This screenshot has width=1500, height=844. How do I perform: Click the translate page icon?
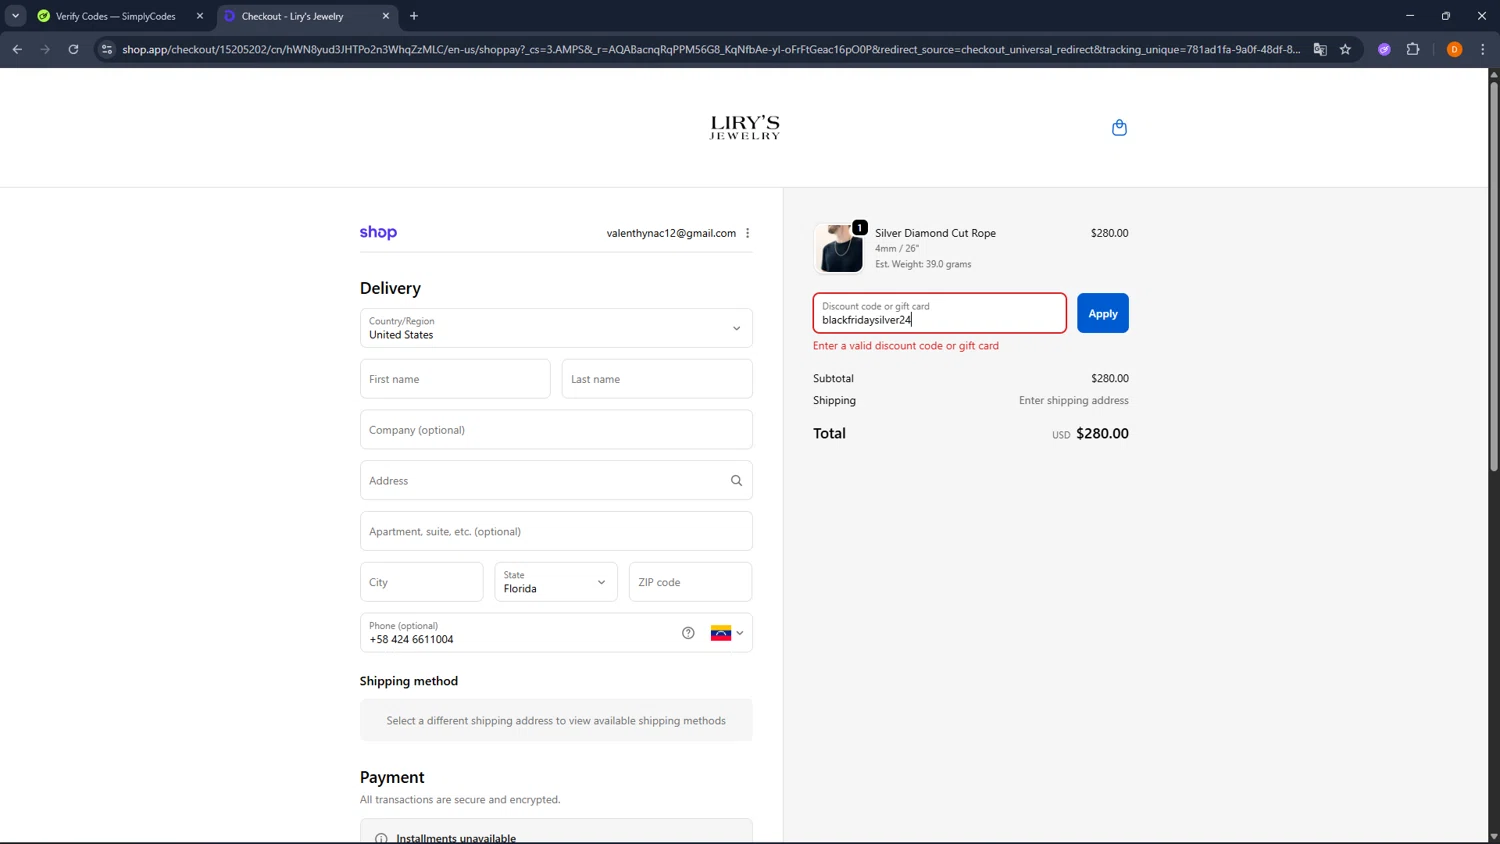pyautogui.click(x=1320, y=49)
